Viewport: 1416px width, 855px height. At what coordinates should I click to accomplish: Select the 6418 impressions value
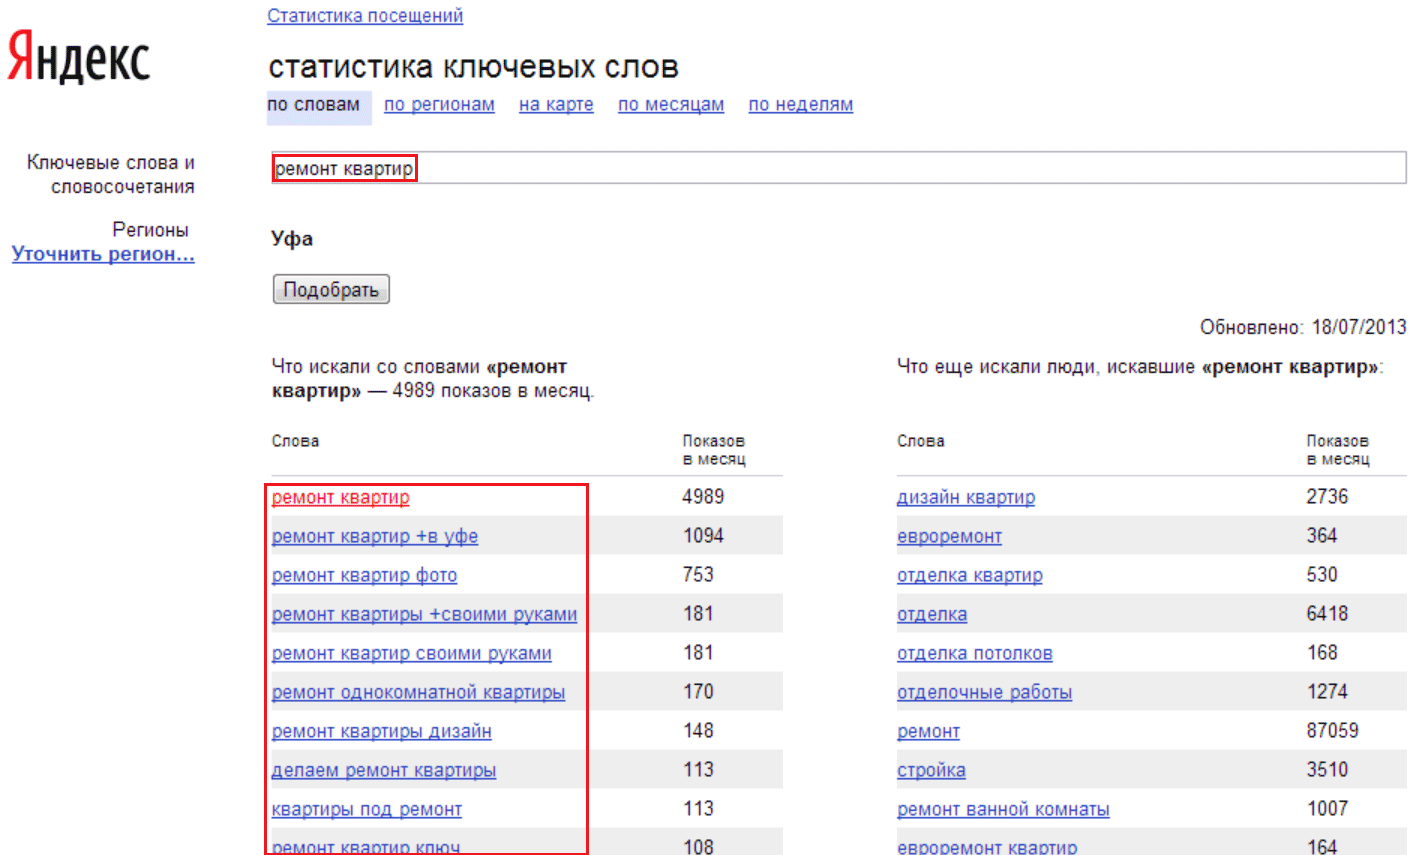[x=1327, y=614]
